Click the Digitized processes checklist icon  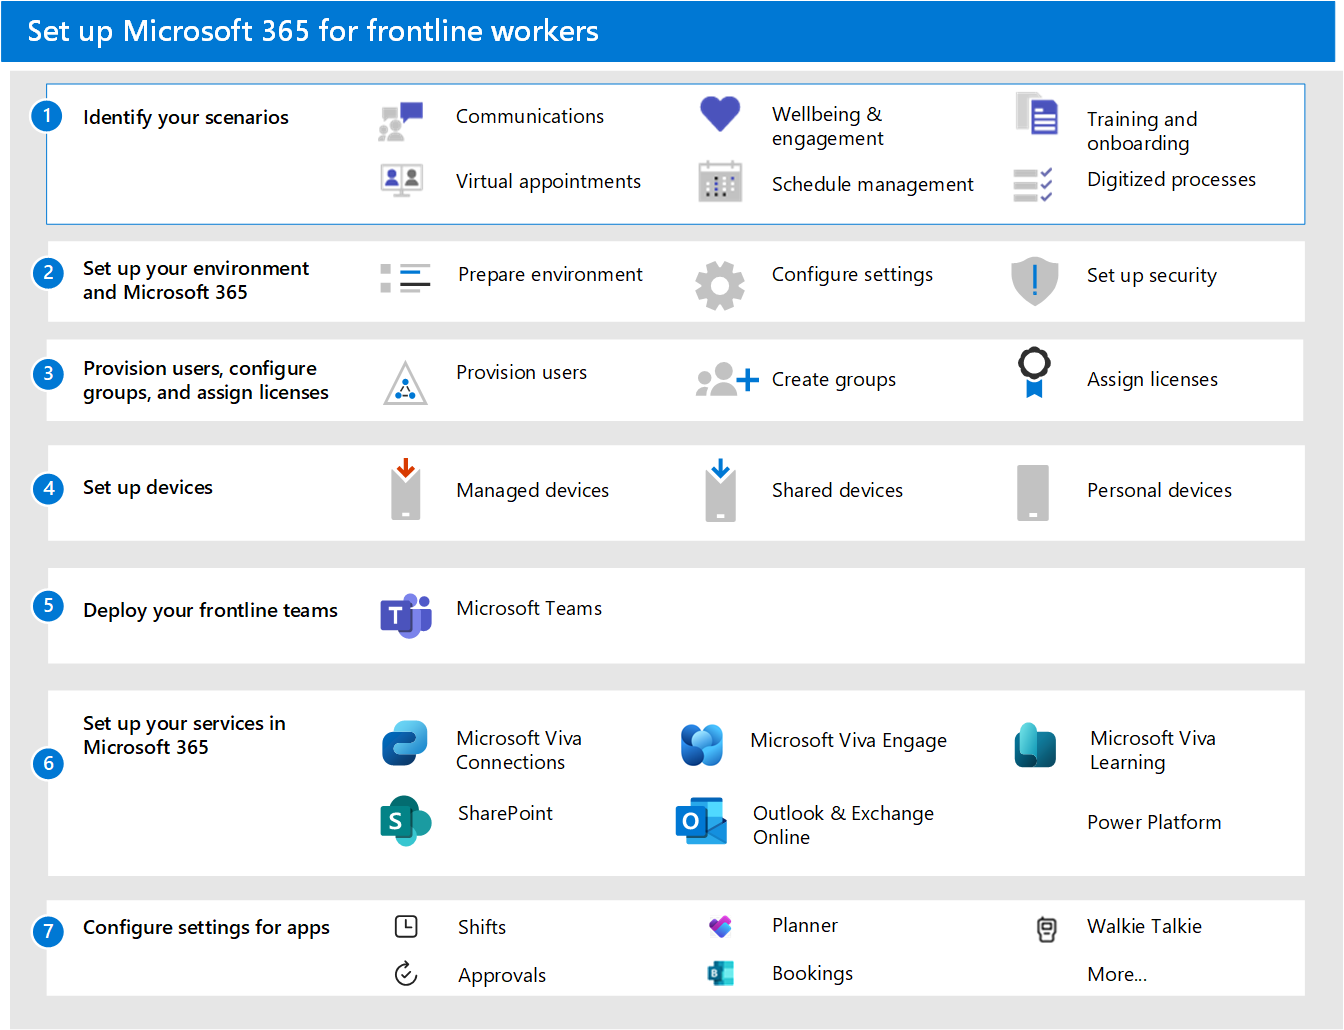1033,185
